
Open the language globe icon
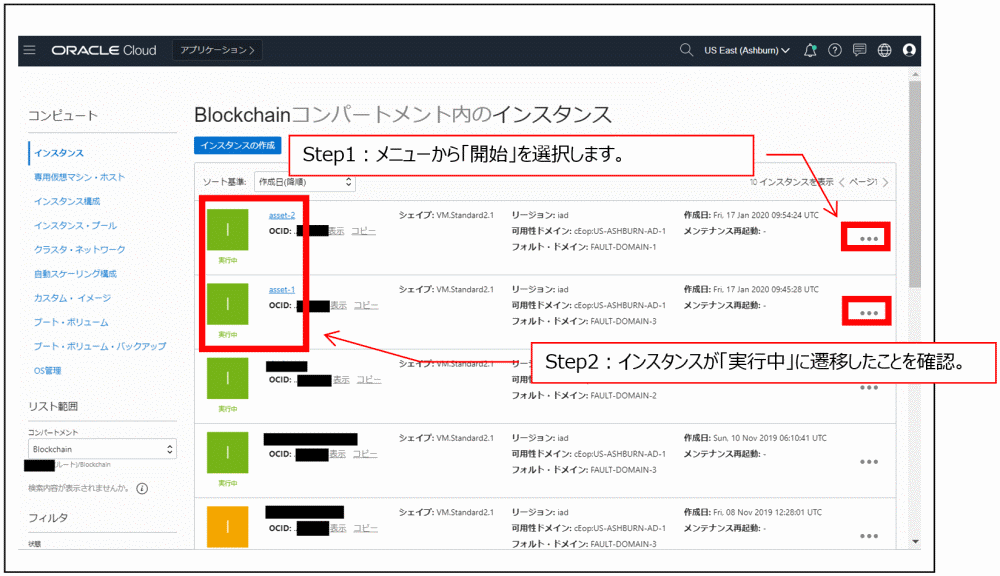[885, 50]
